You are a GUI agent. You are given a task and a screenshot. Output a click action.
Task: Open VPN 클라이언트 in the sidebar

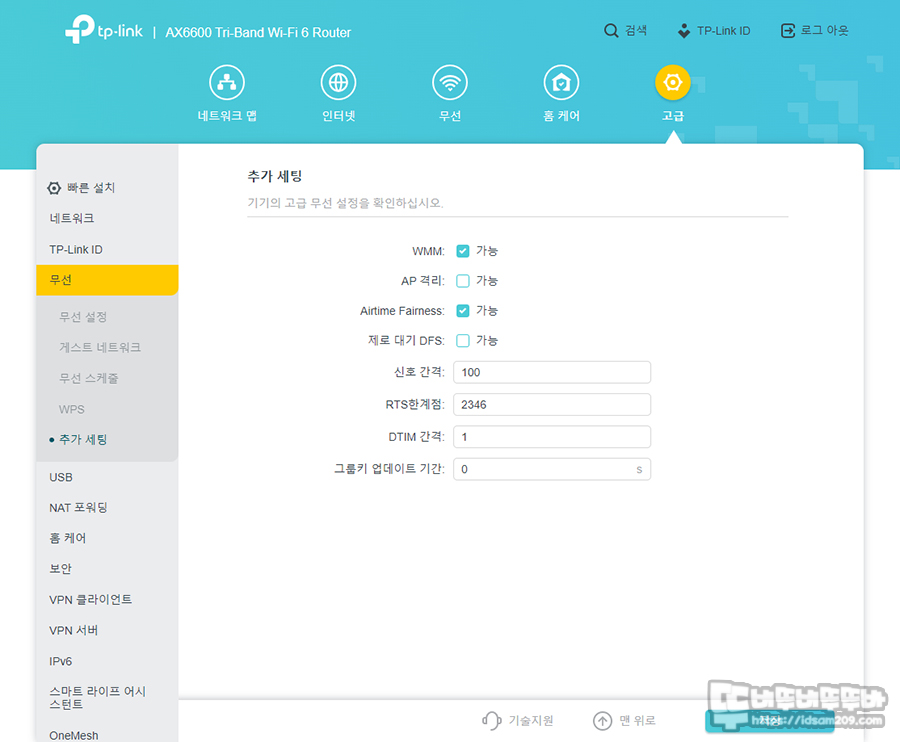point(91,600)
